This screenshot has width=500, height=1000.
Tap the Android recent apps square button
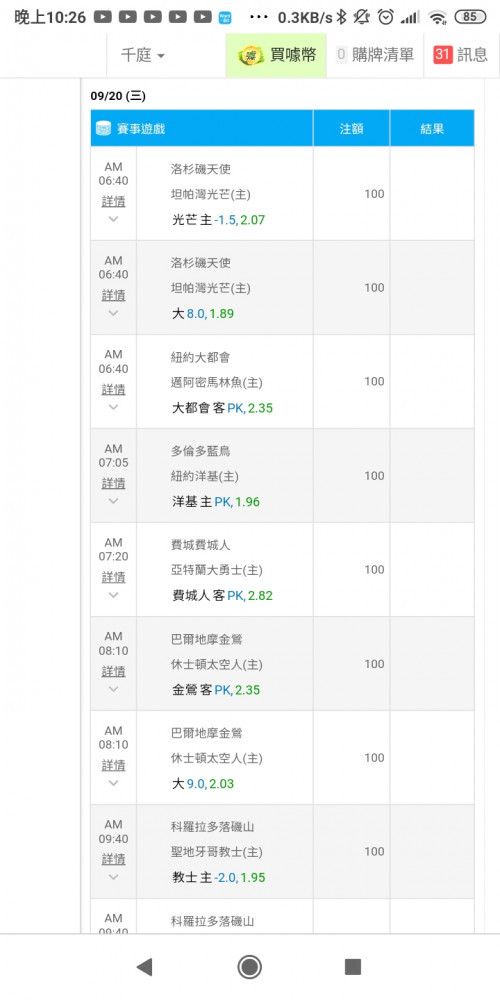click(353, 967)
